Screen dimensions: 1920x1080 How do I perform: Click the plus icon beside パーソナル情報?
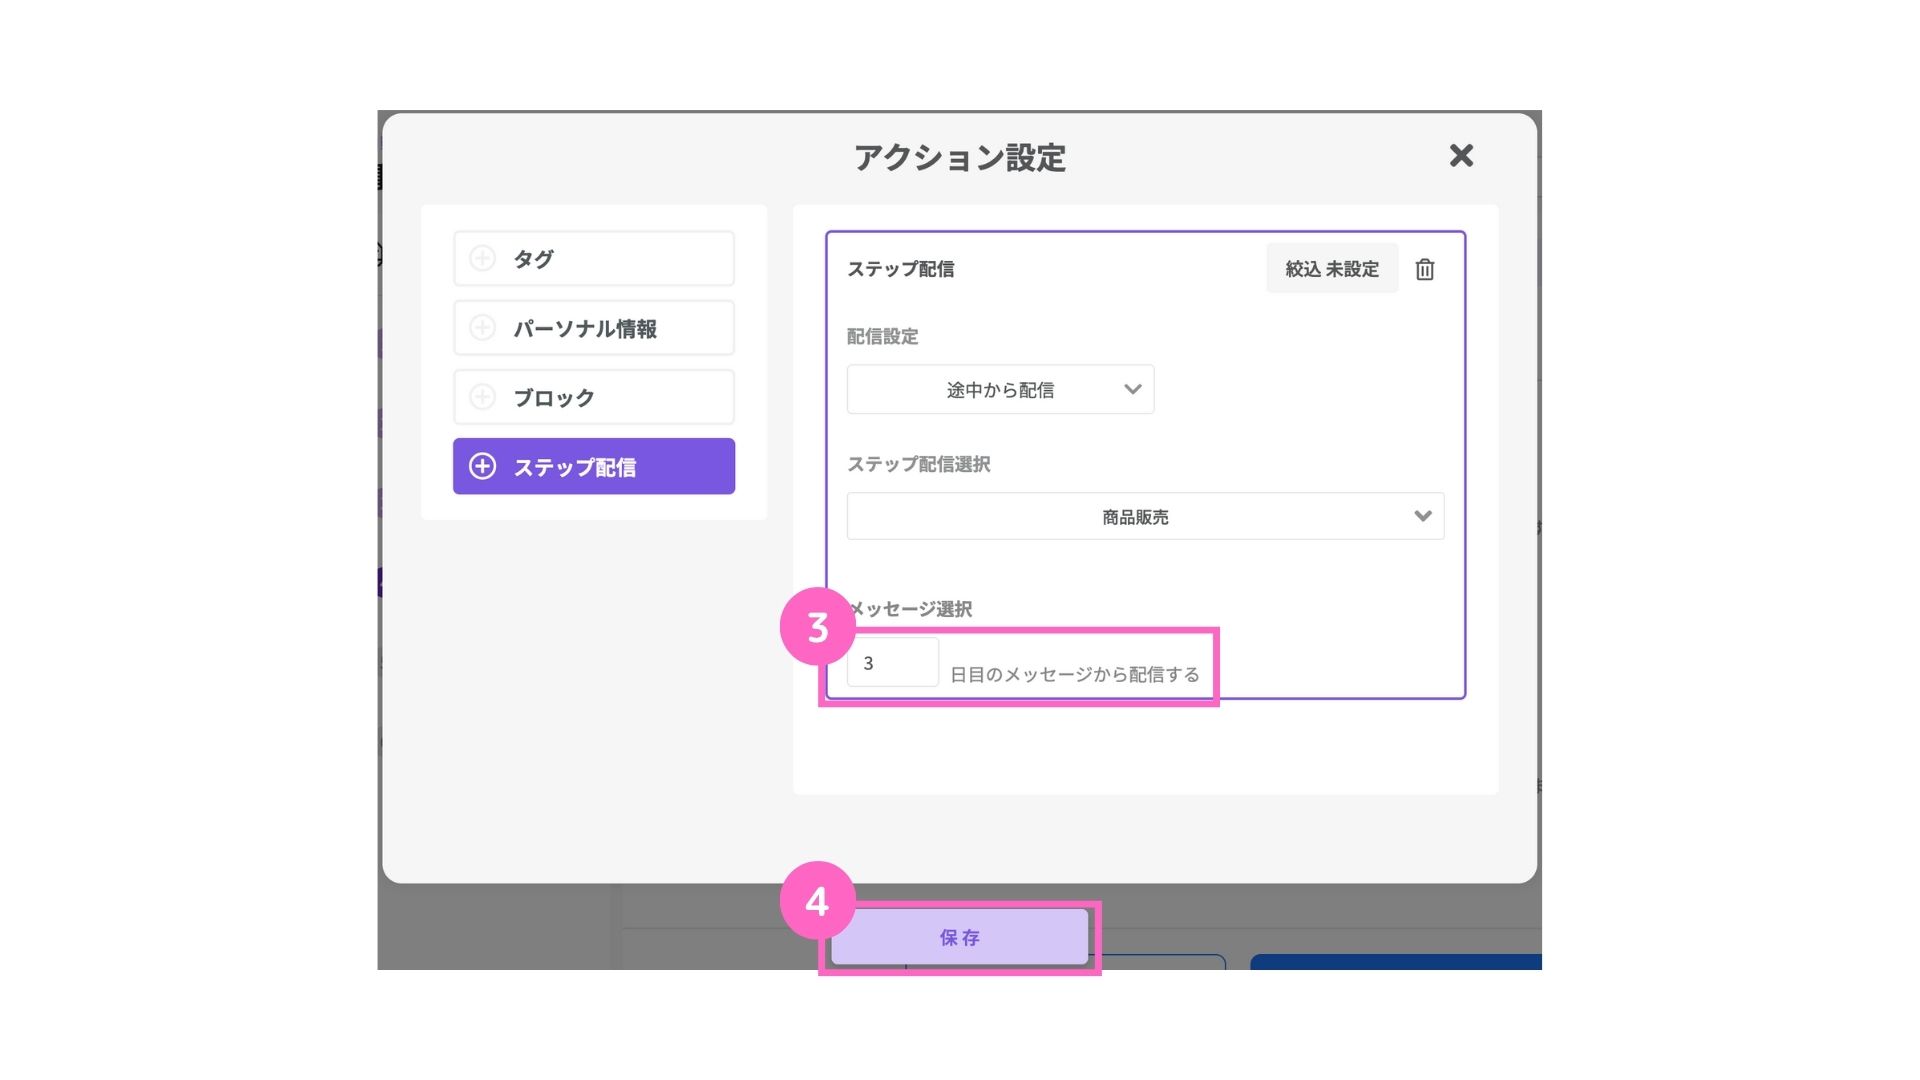482,327
